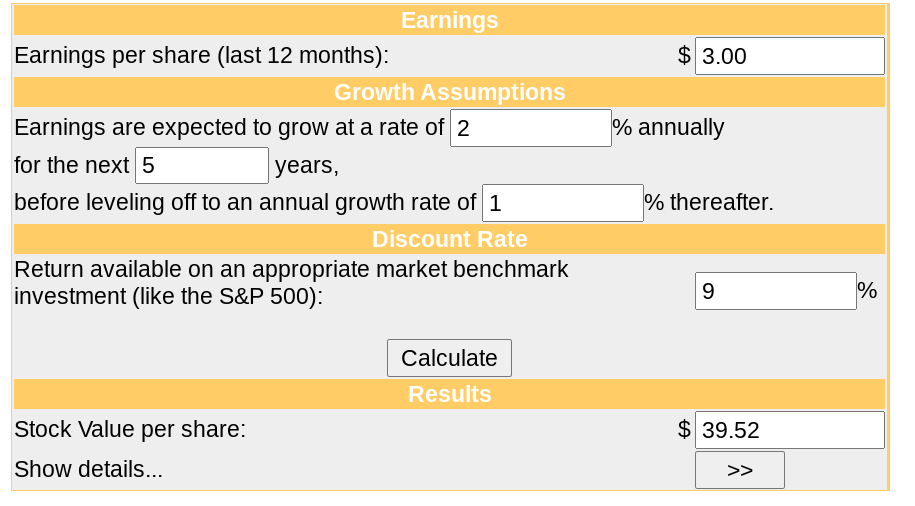Click the '% annually' text
915x506 pixels.
coord(668,127)
